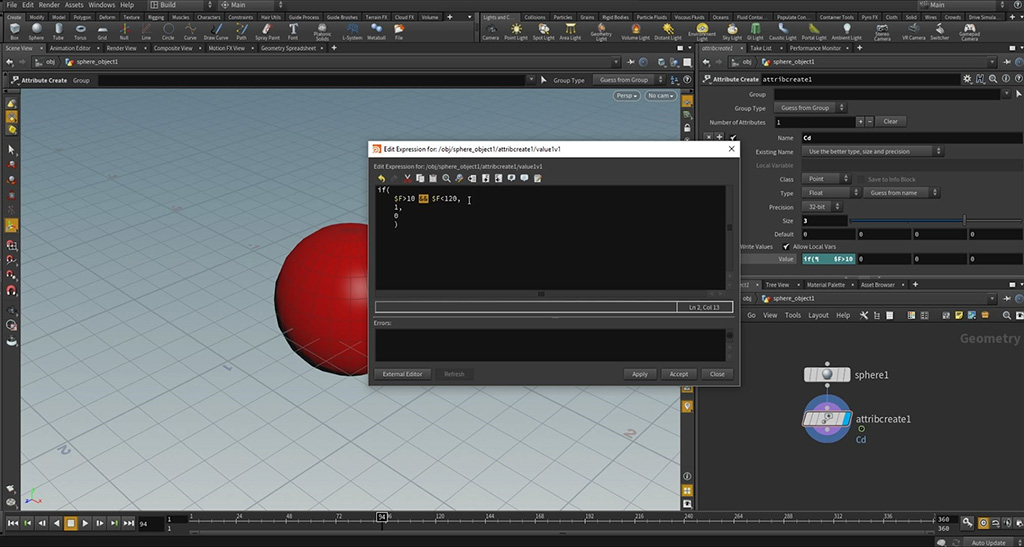
Task: Click the Size parameter slider handle
Action: tap(964, 220)
